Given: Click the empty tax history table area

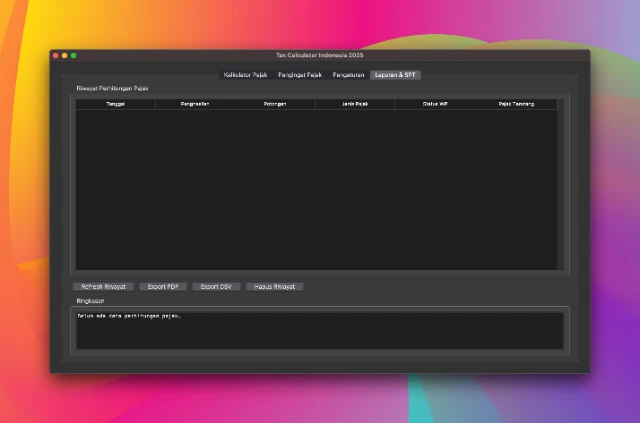Looking at the screenshot, I should (x=320, y=190).
